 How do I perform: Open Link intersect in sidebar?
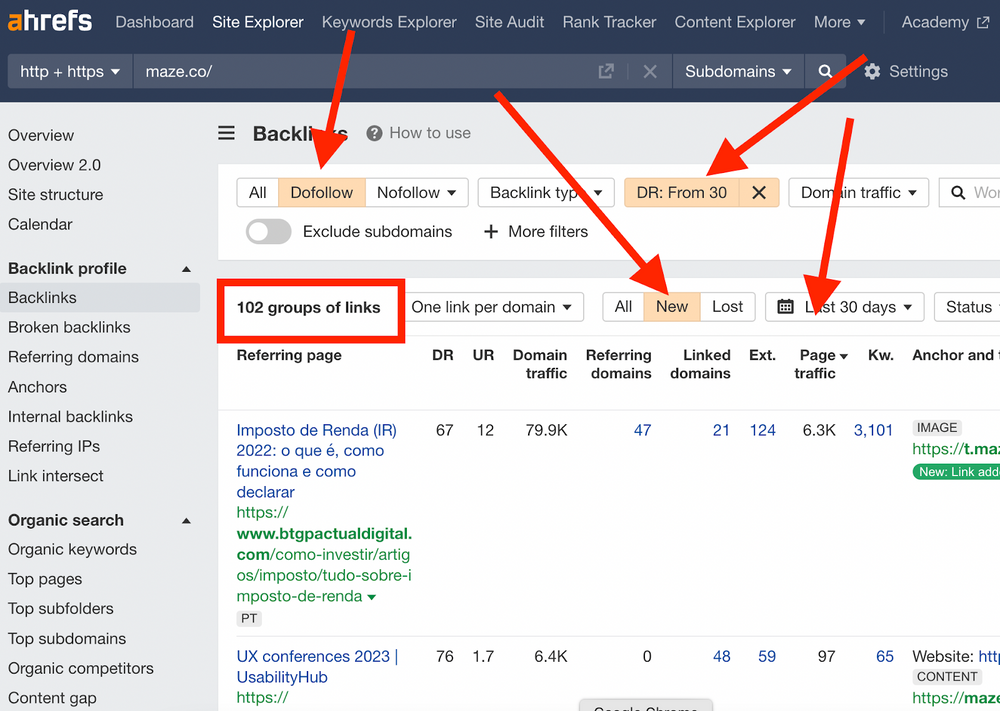click(55, 476)
